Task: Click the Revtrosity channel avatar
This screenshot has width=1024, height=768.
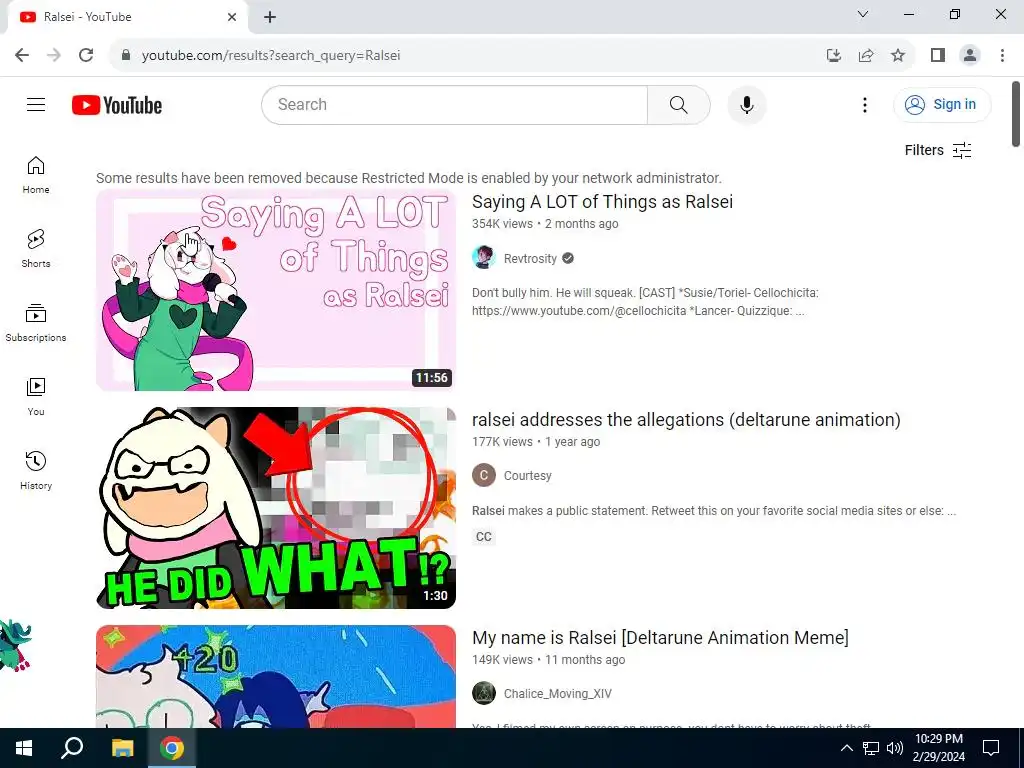Action: (x=484, y=258)
